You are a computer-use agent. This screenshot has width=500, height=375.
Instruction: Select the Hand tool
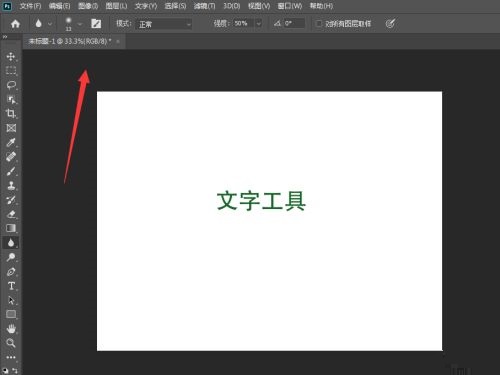pos(11,329)
